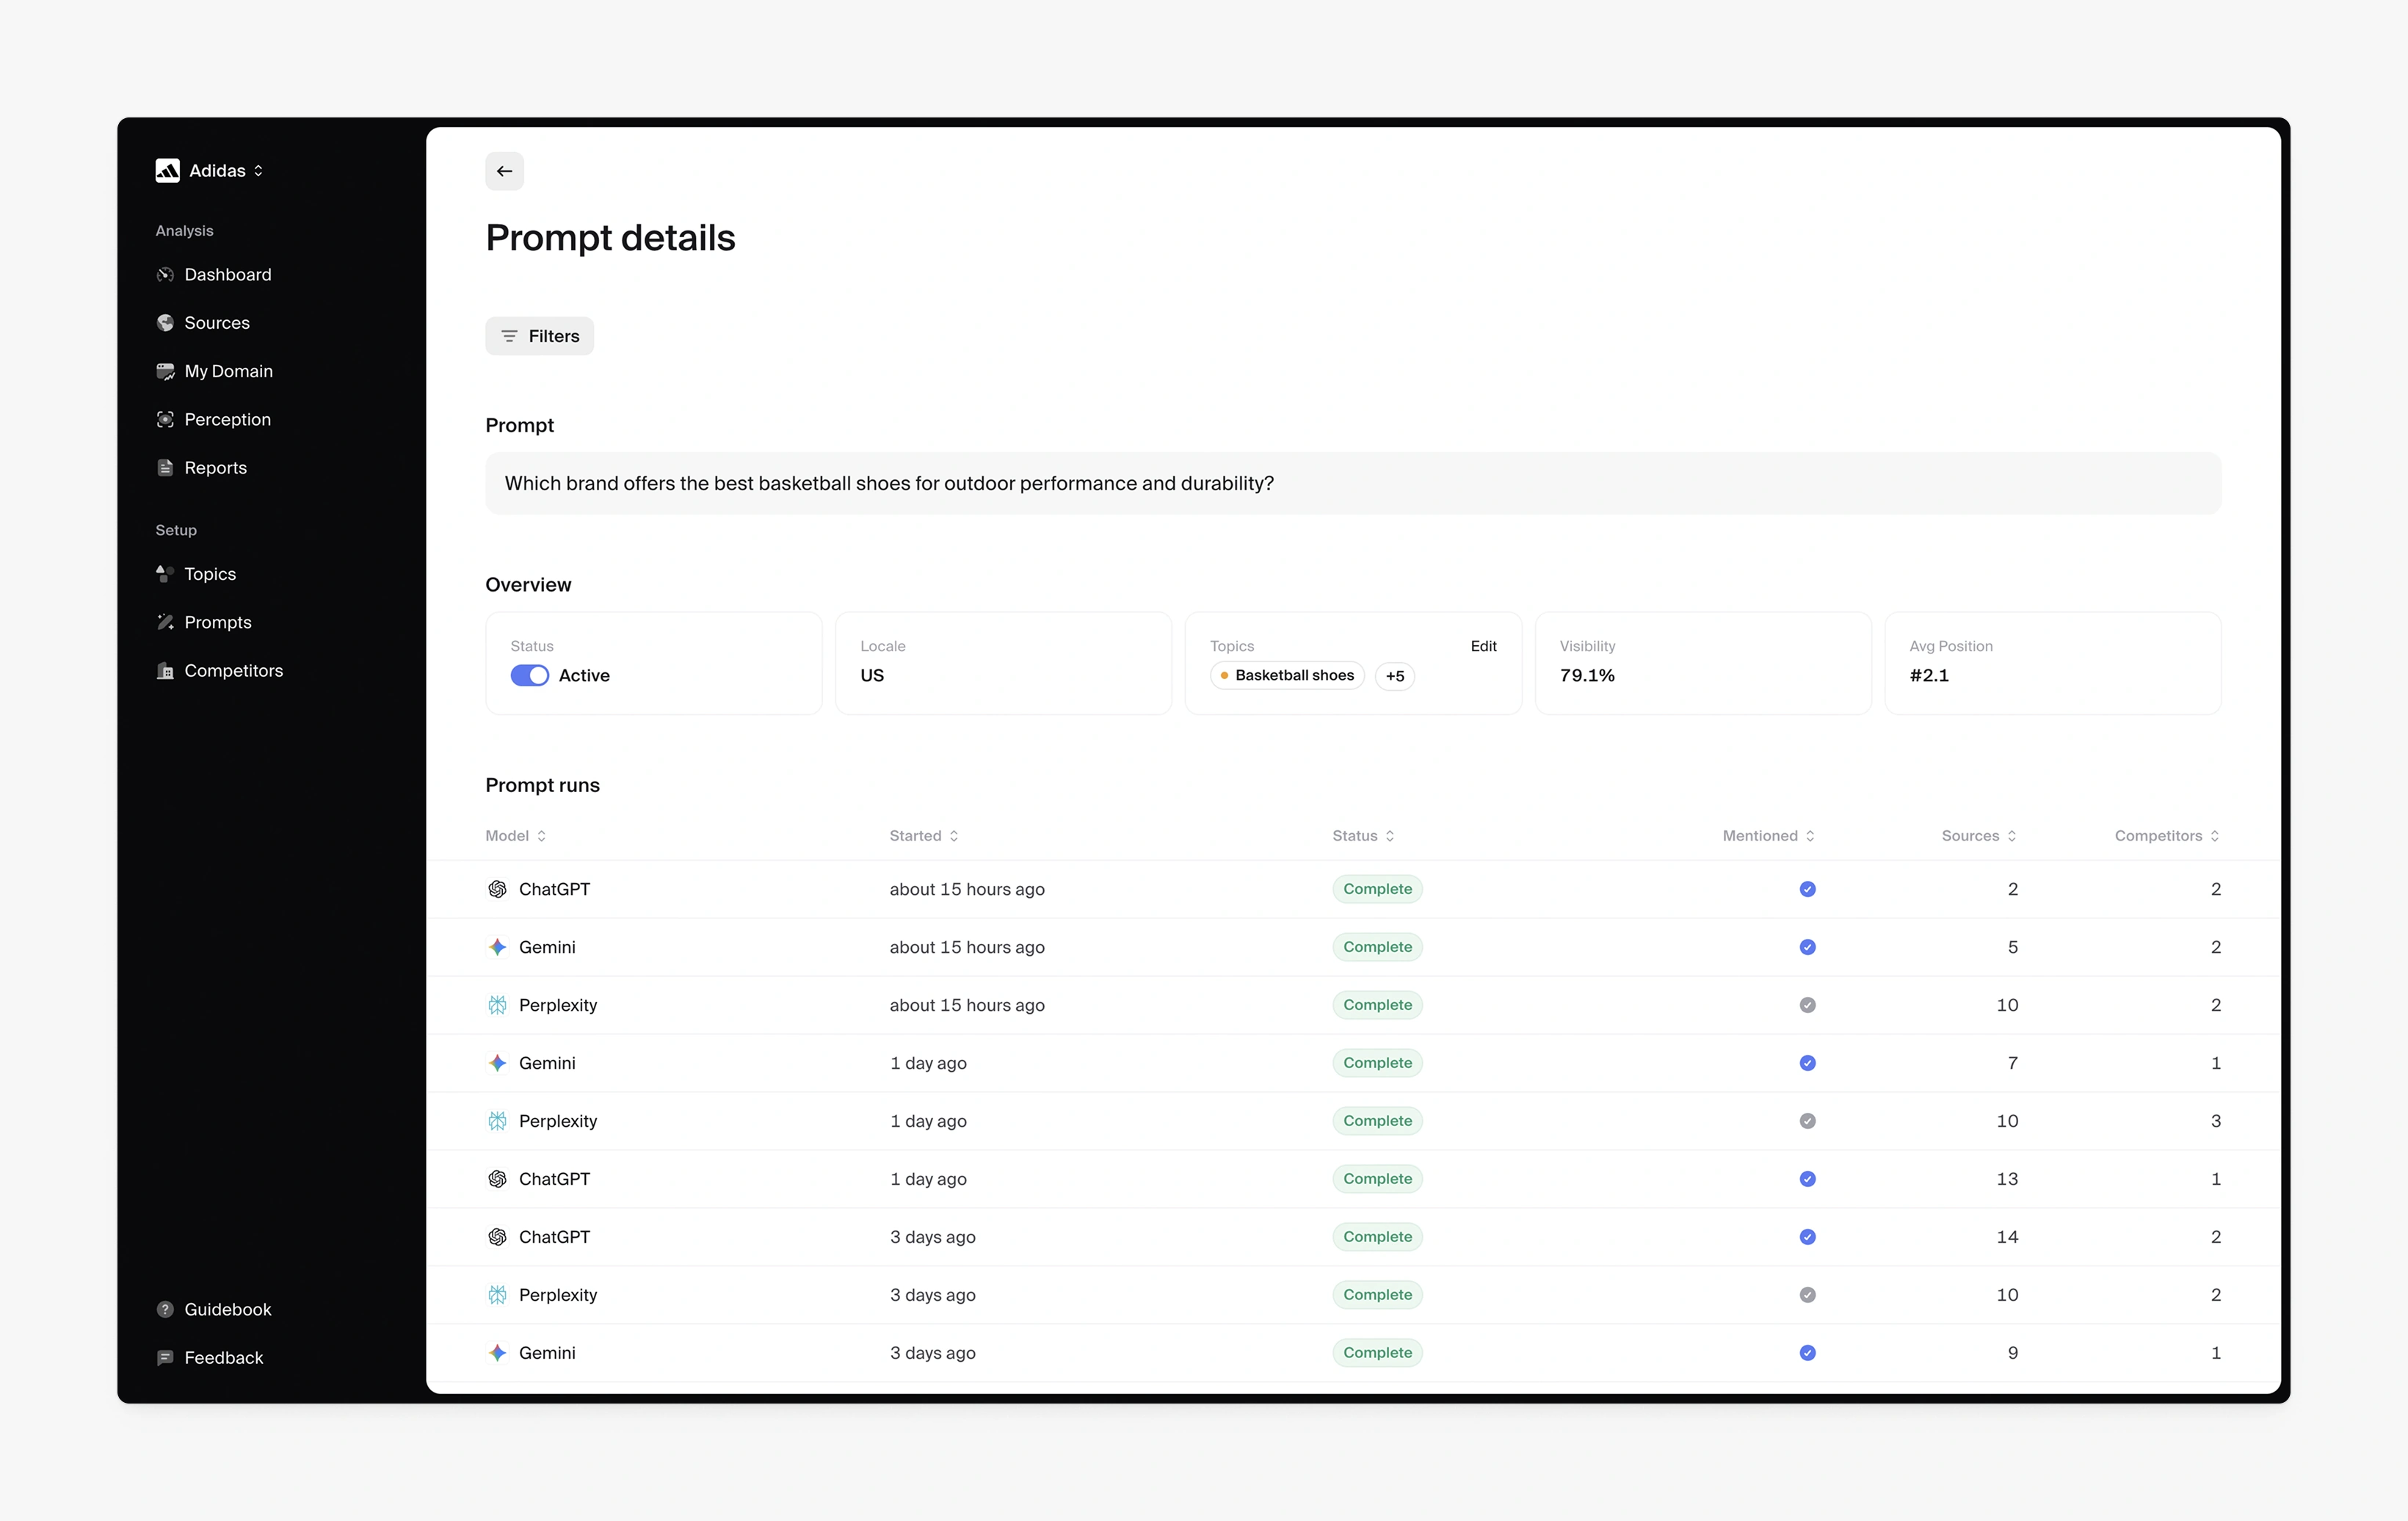Click Gemini icon in the 15 hours ago run
The width and height of the screenshot is (2408, 1521).
coord(497,947)
